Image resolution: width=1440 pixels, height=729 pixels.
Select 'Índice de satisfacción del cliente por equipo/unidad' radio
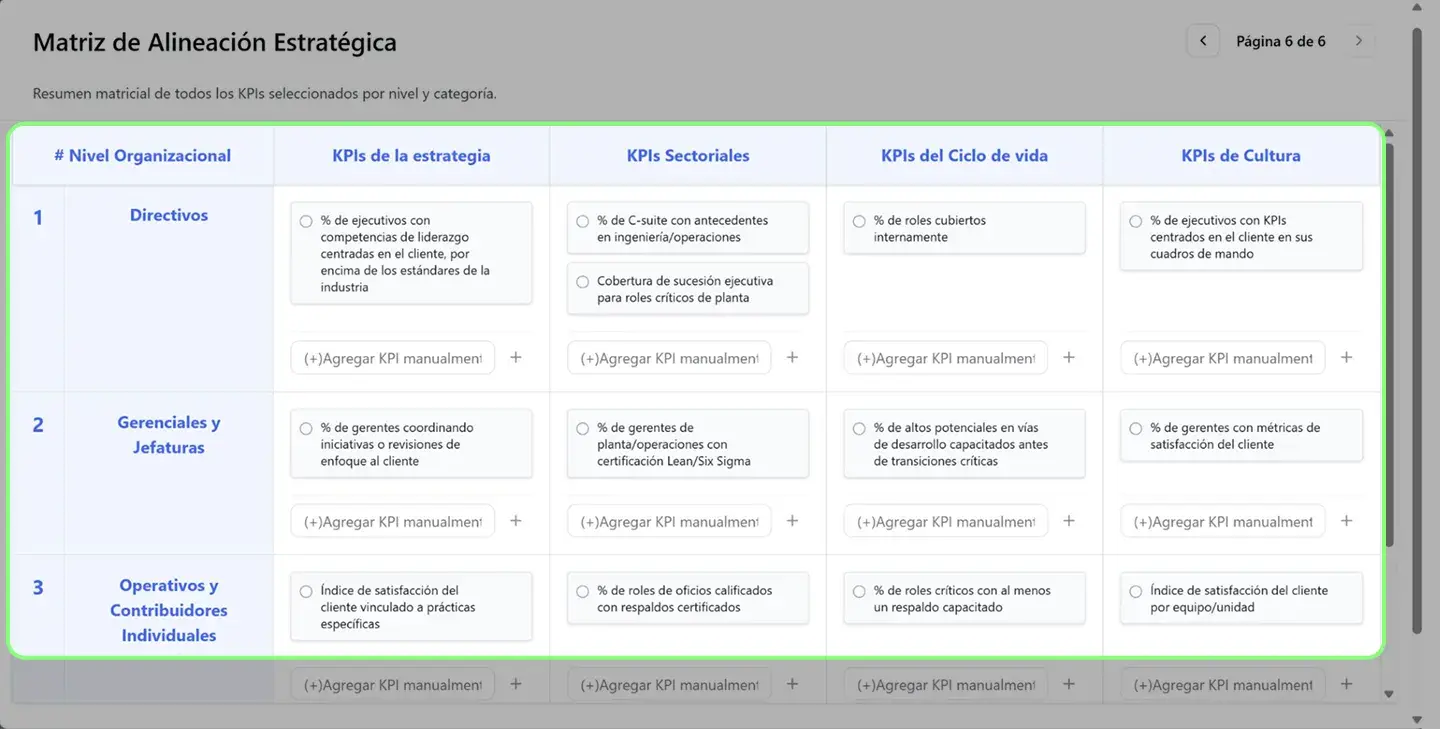tap(1136, 591)
